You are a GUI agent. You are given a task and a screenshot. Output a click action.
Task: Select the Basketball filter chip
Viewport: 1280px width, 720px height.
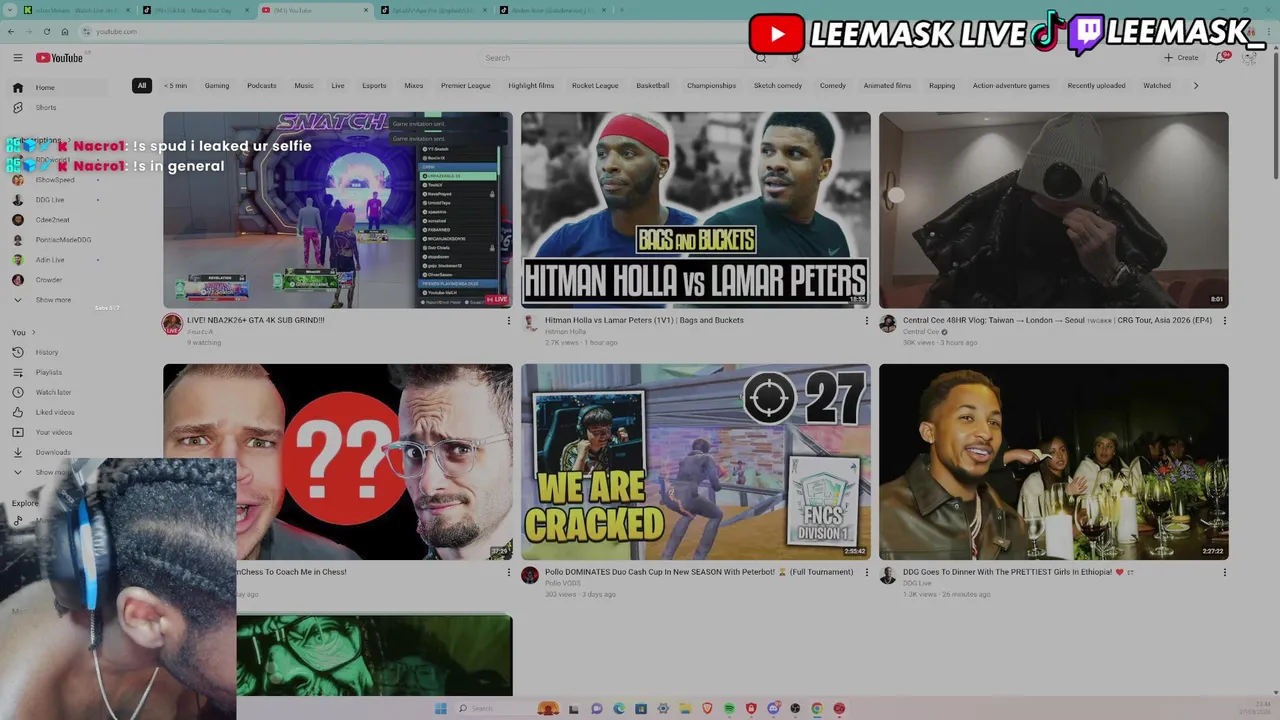click(x=653, y=86)
